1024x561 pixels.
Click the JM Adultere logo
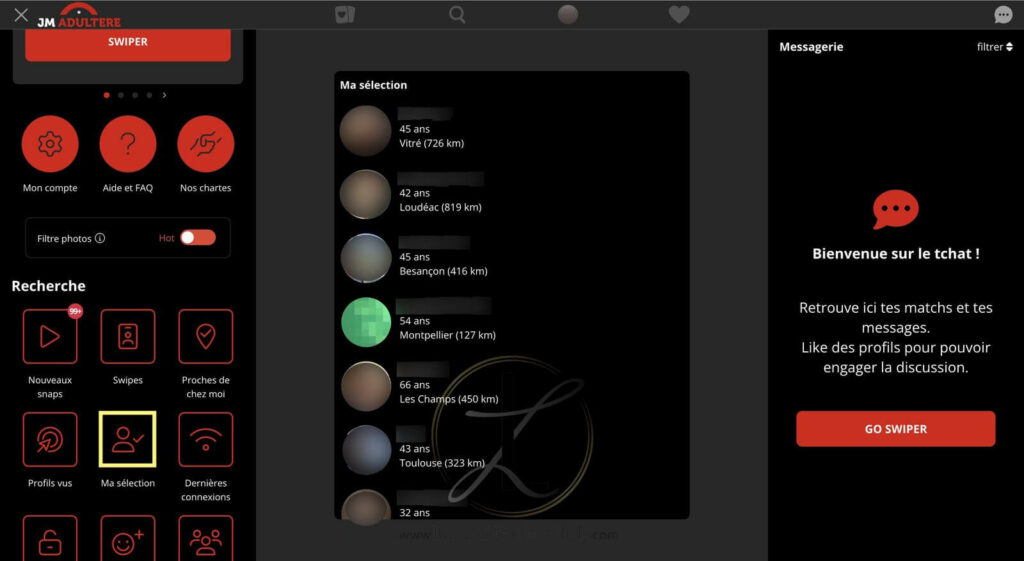pyautogui.click(x=79, y=15)
